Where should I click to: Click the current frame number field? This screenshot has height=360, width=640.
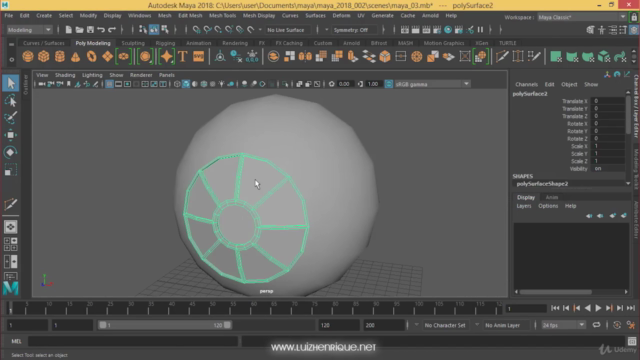pyautogui.click(x=526, y=309)
